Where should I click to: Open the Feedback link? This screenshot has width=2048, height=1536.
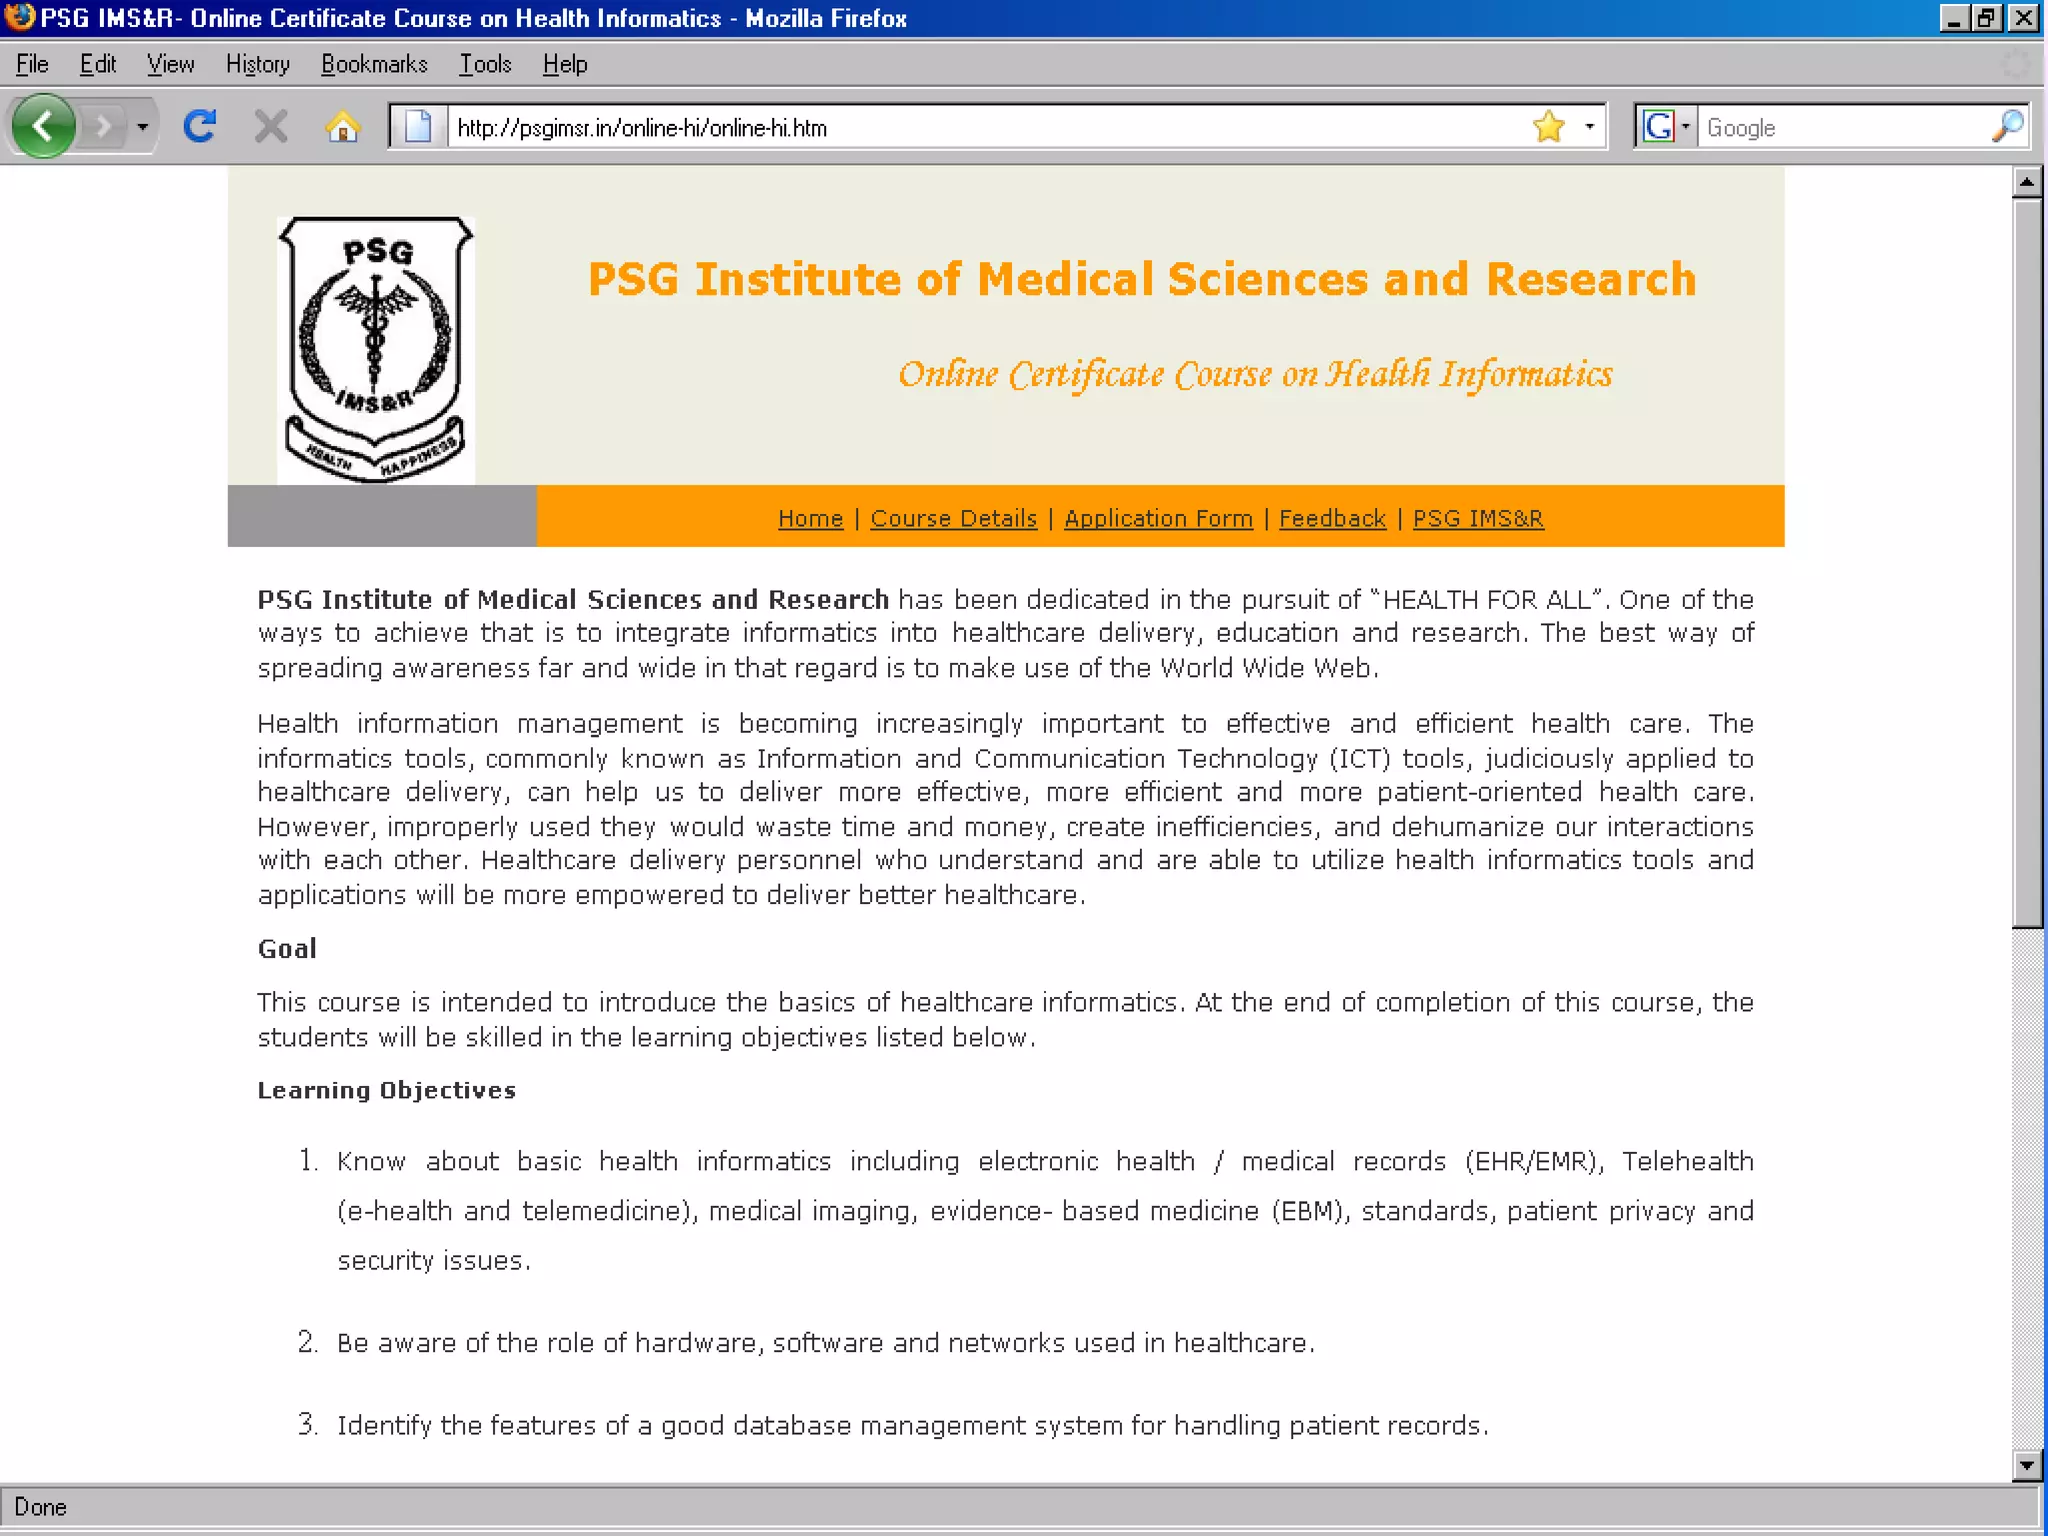[x=1332, y=518]
